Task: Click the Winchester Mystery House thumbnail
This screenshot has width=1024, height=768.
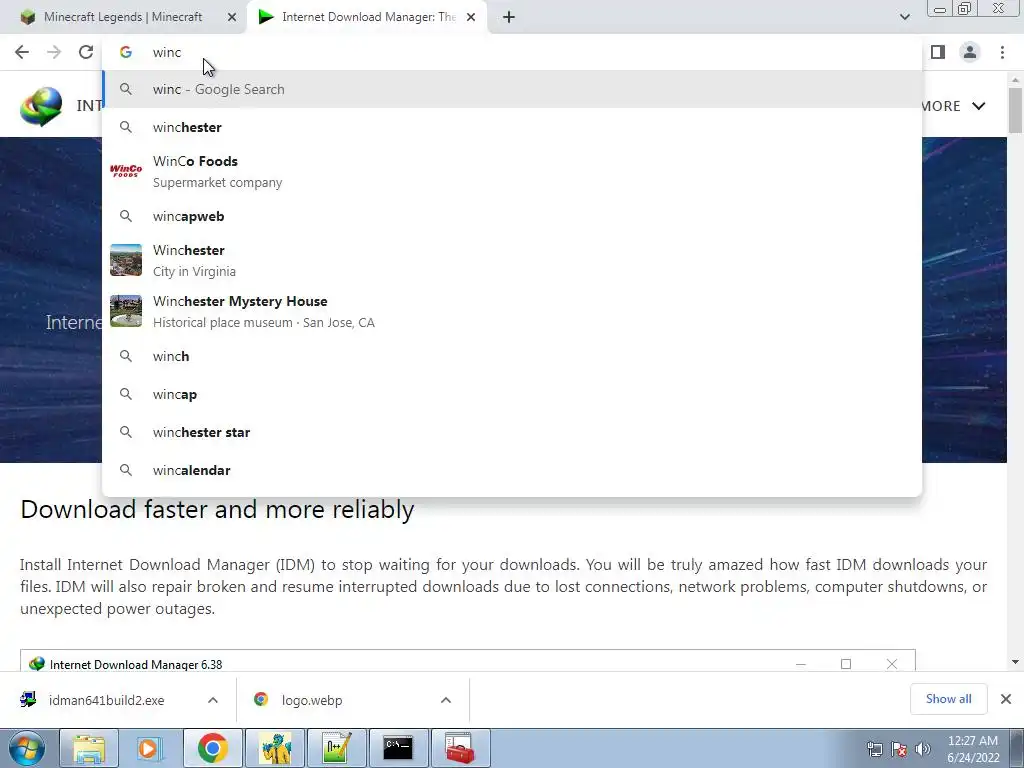Action: click(125, 311)
